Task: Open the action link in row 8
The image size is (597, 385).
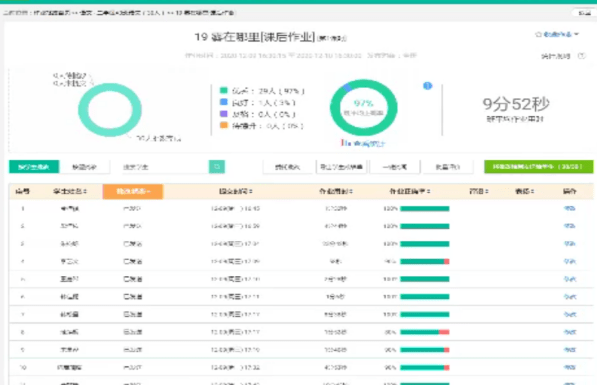Action: coord(570,332)
